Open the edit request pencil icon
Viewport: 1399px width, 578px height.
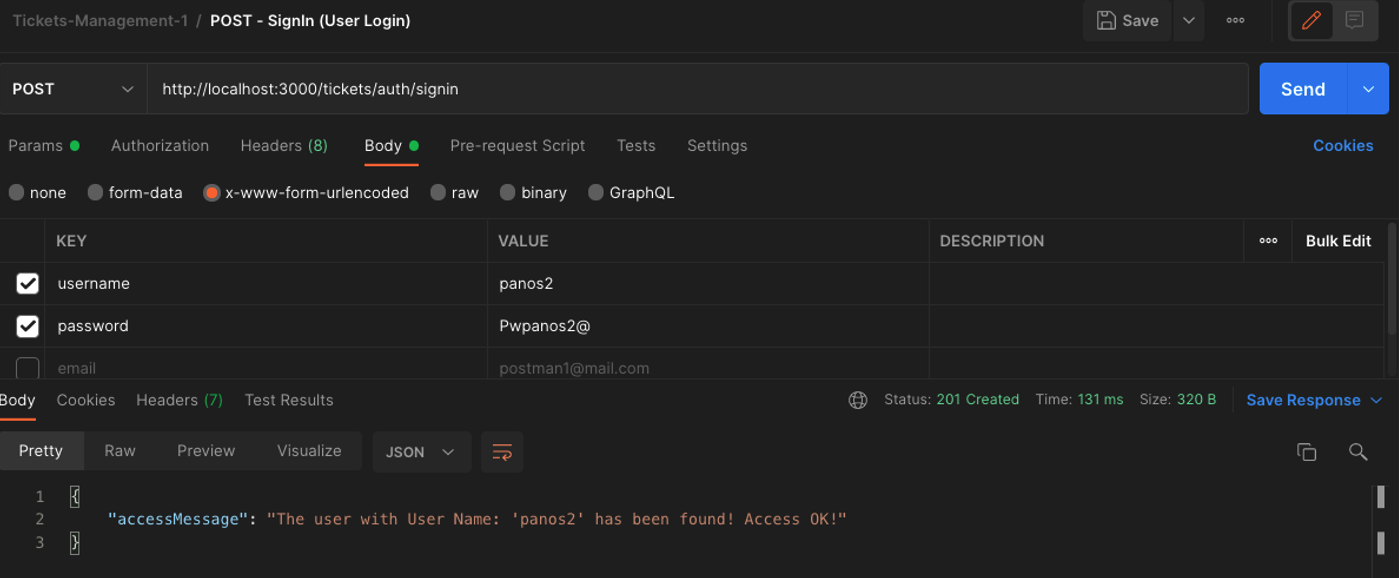[1311, 20]
